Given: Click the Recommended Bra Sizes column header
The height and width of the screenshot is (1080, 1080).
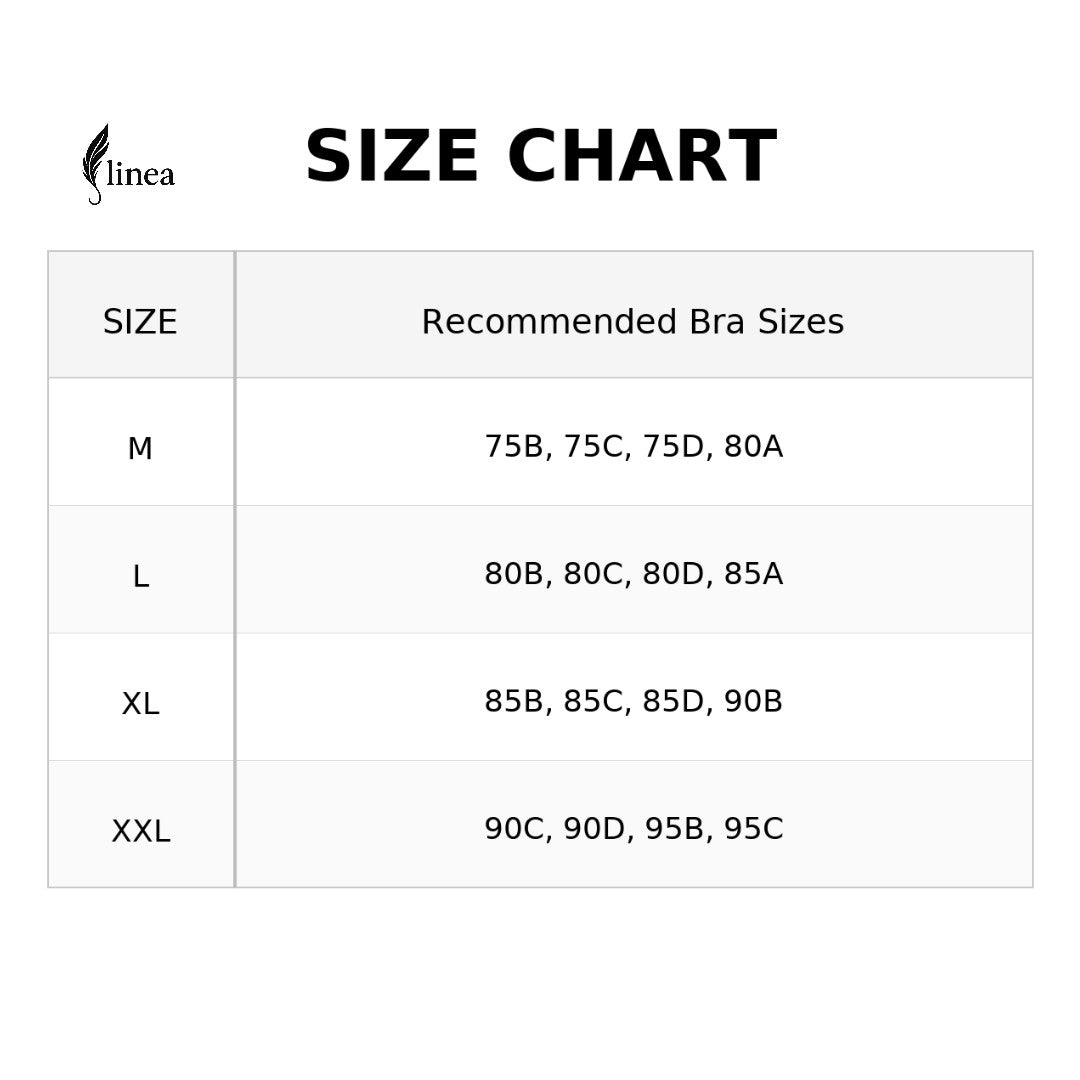Looking at the screenshot, I should (632, 322).
